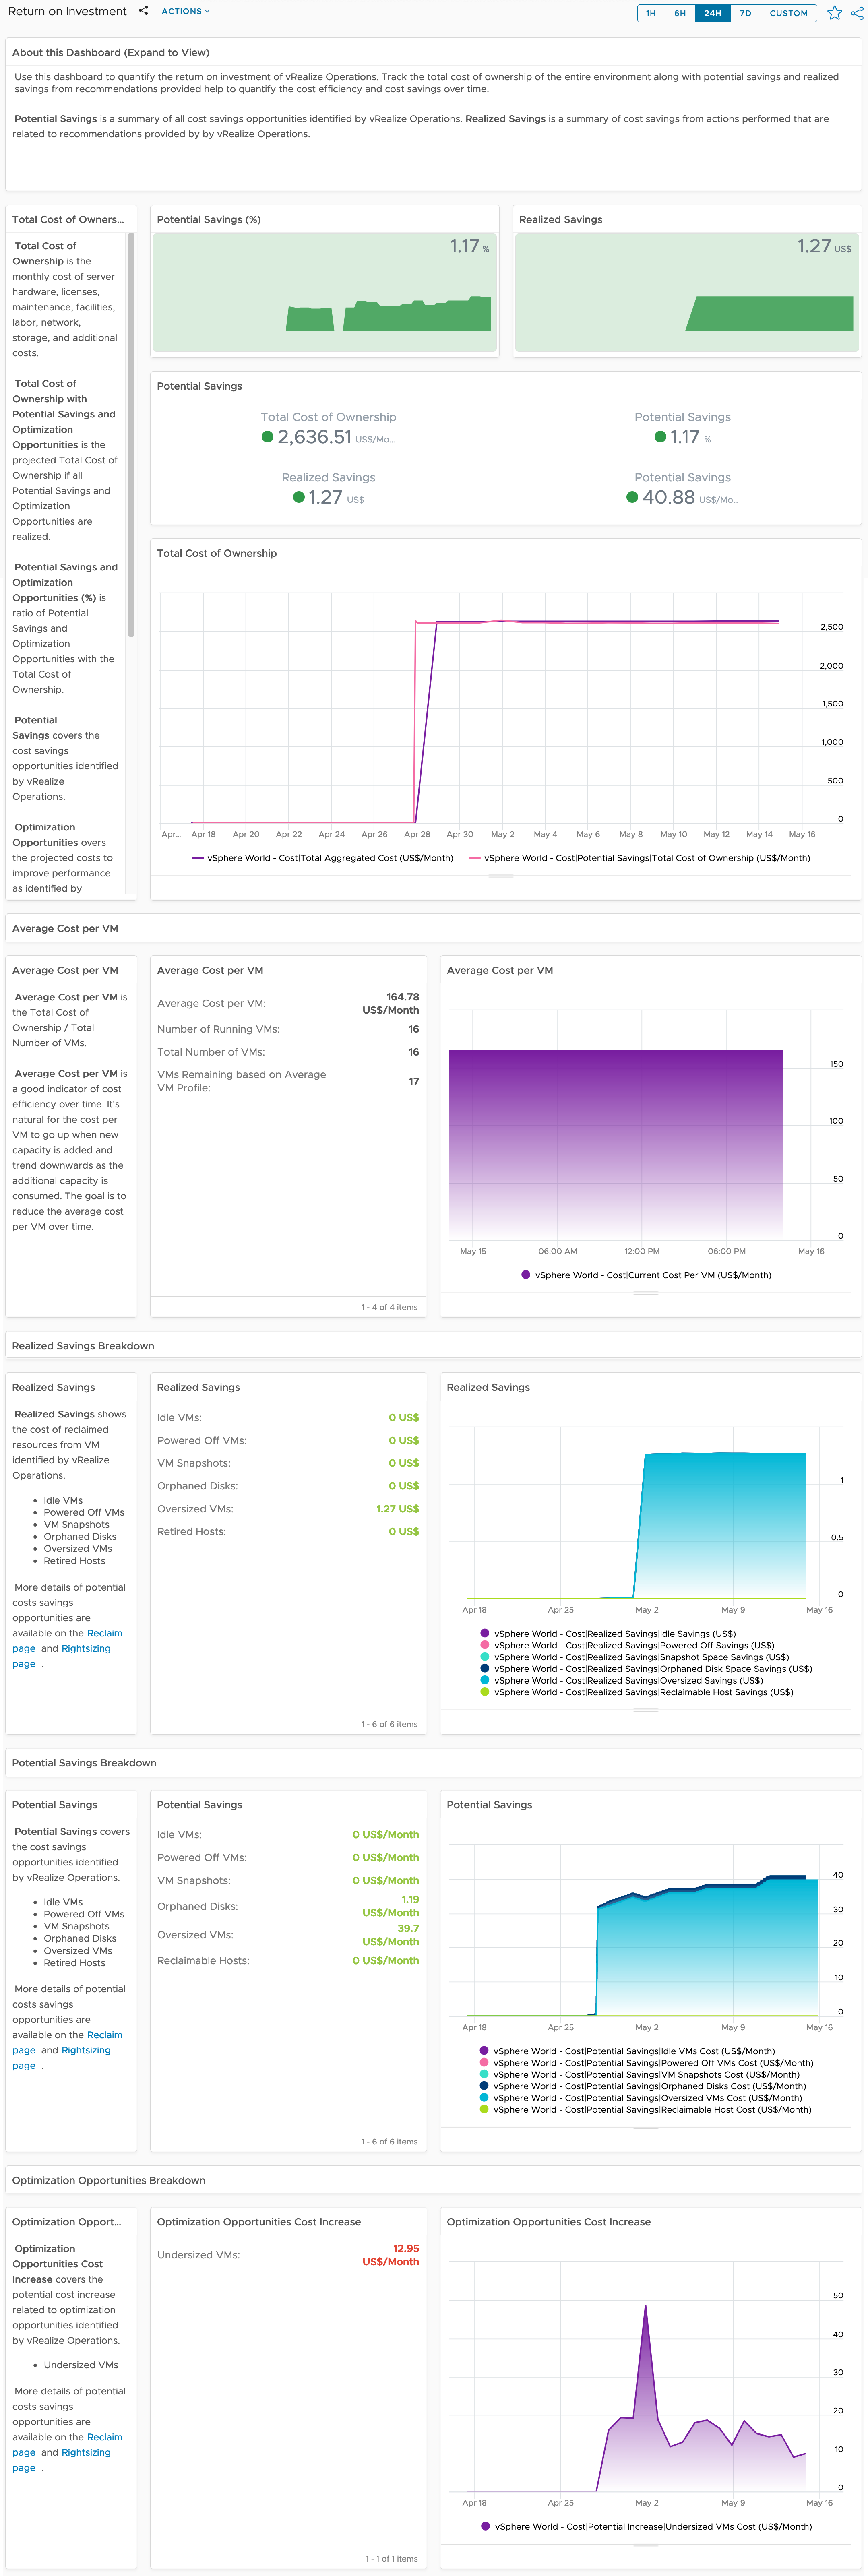Toggle Powered Off VMs Cost legend entry

[646, 2063]
